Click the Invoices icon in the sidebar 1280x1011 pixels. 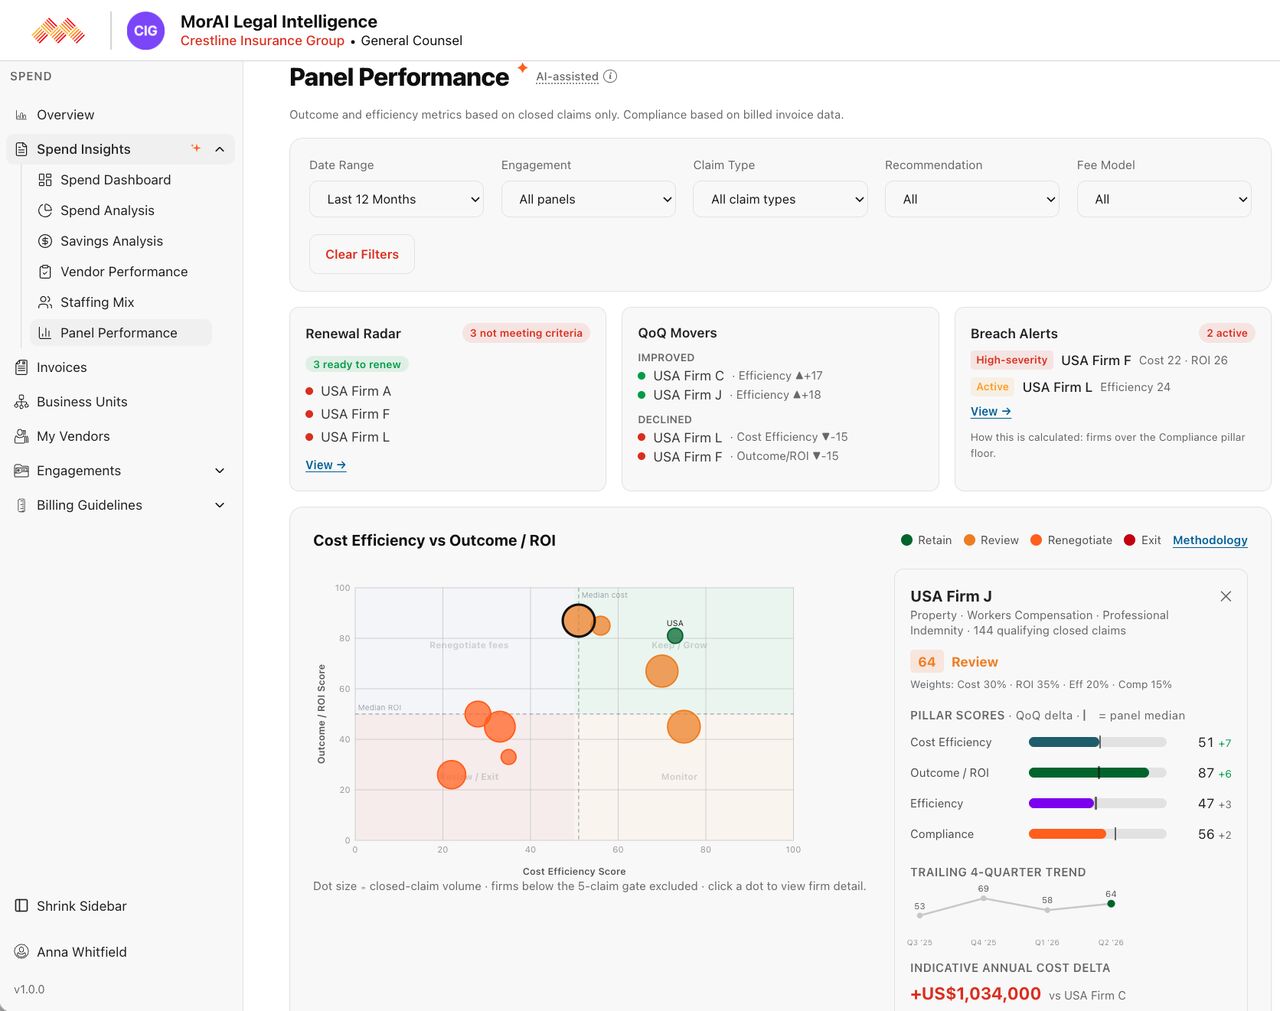(x=21, y=367)
